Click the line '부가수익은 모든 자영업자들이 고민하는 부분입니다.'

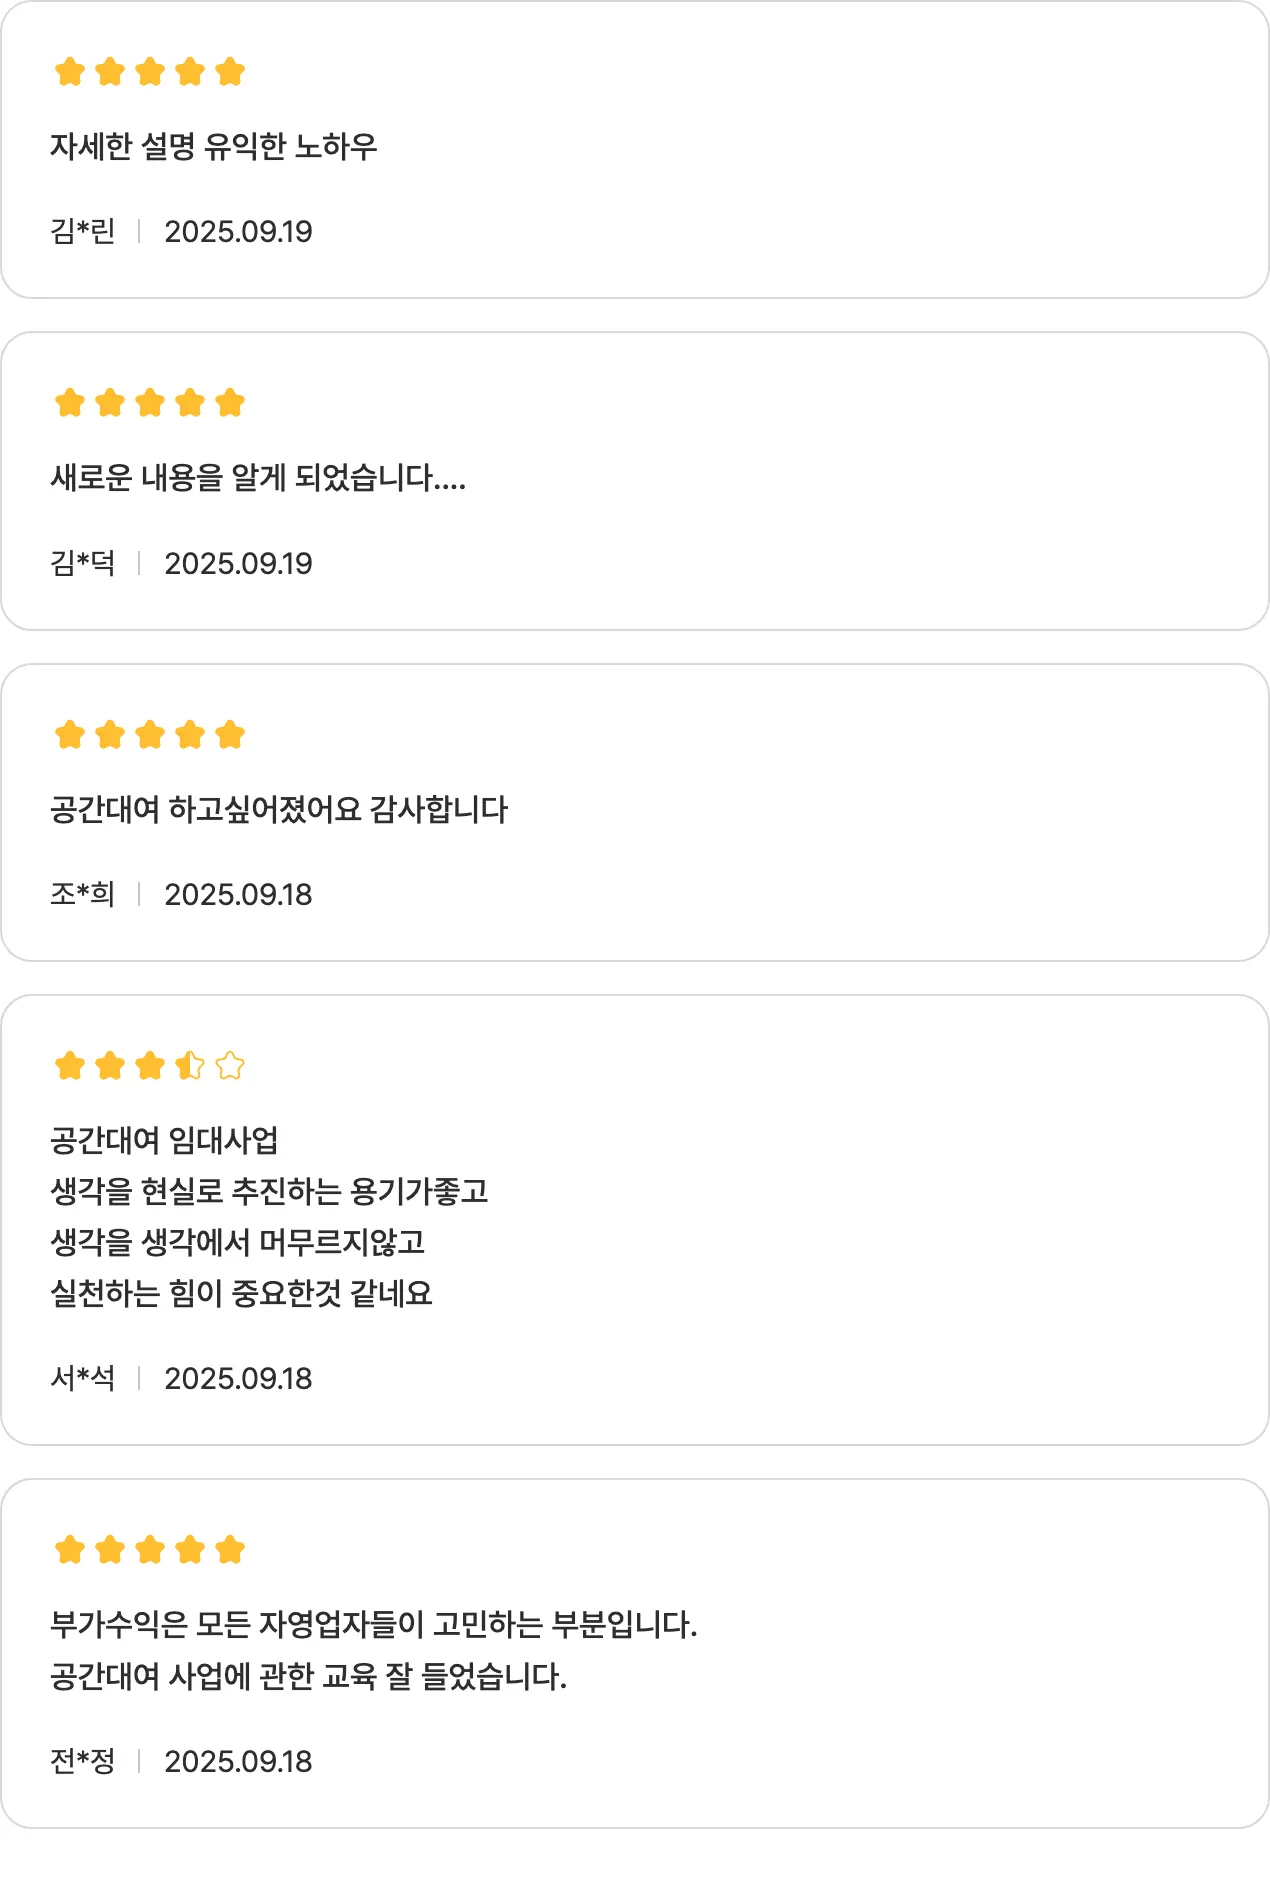click(373, 1625)
